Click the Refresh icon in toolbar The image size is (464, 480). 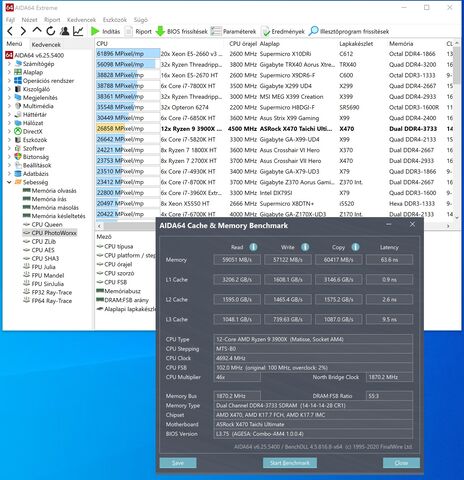tap(51, 31)
